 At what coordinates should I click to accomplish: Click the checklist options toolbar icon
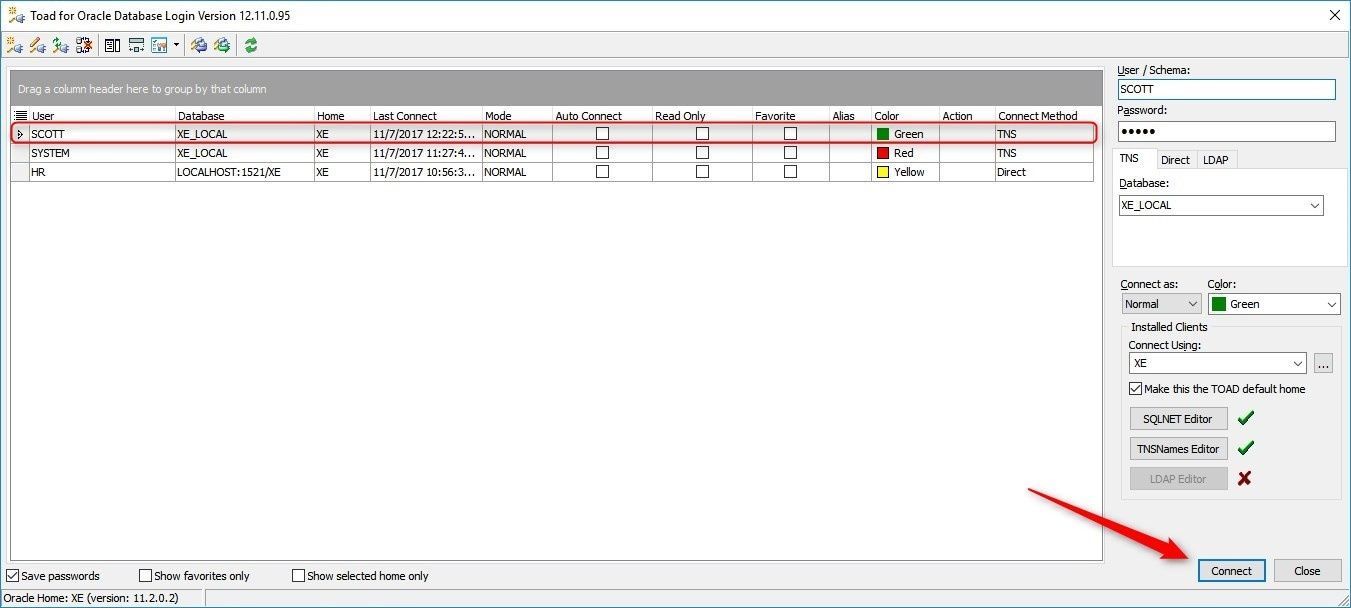pyautogui.click(x=159, y=45)
